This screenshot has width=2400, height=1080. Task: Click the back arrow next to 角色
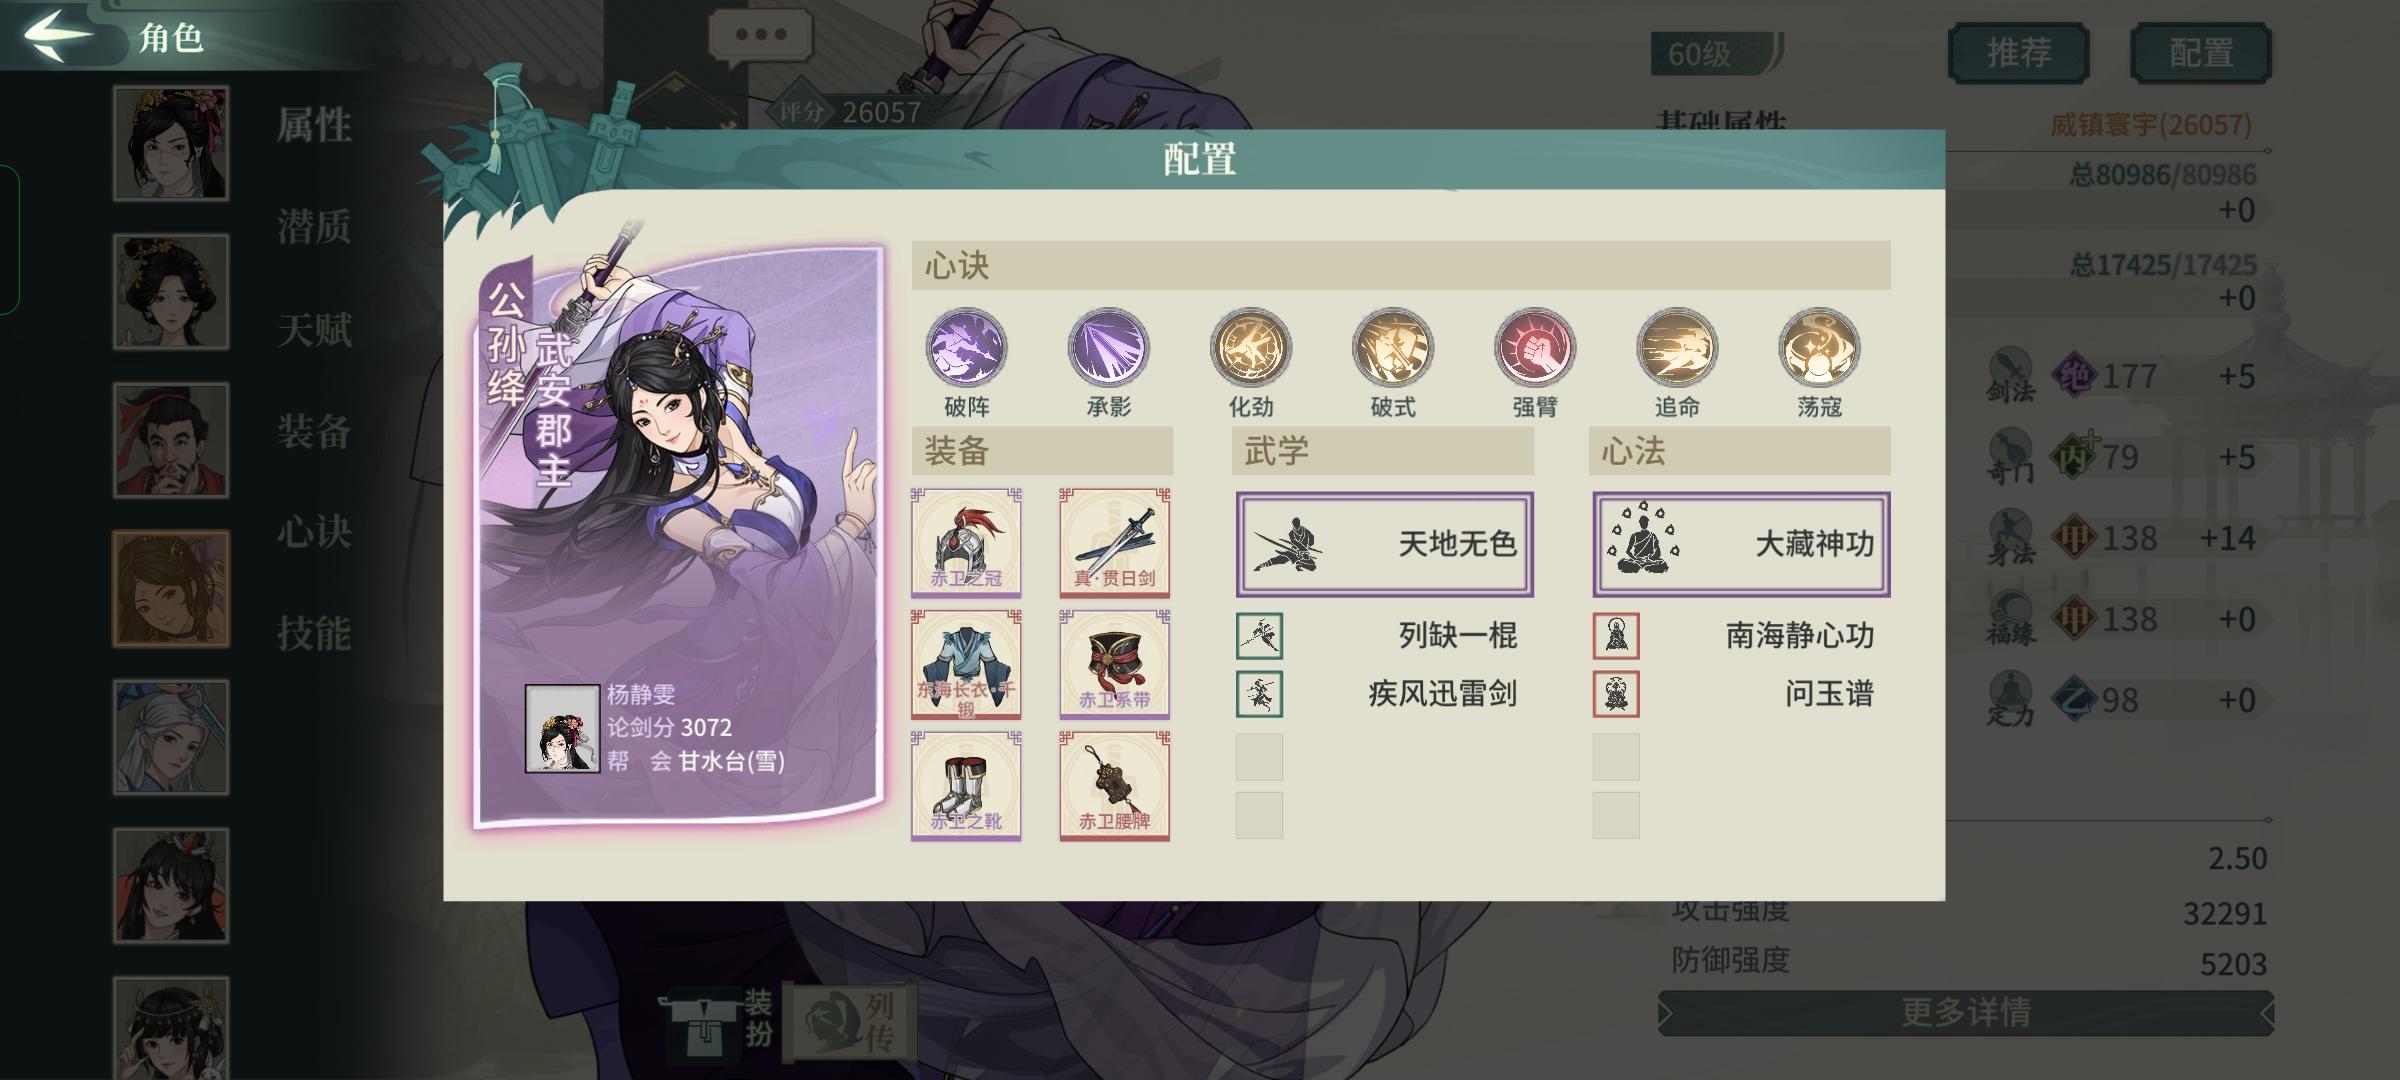(58, 36)
